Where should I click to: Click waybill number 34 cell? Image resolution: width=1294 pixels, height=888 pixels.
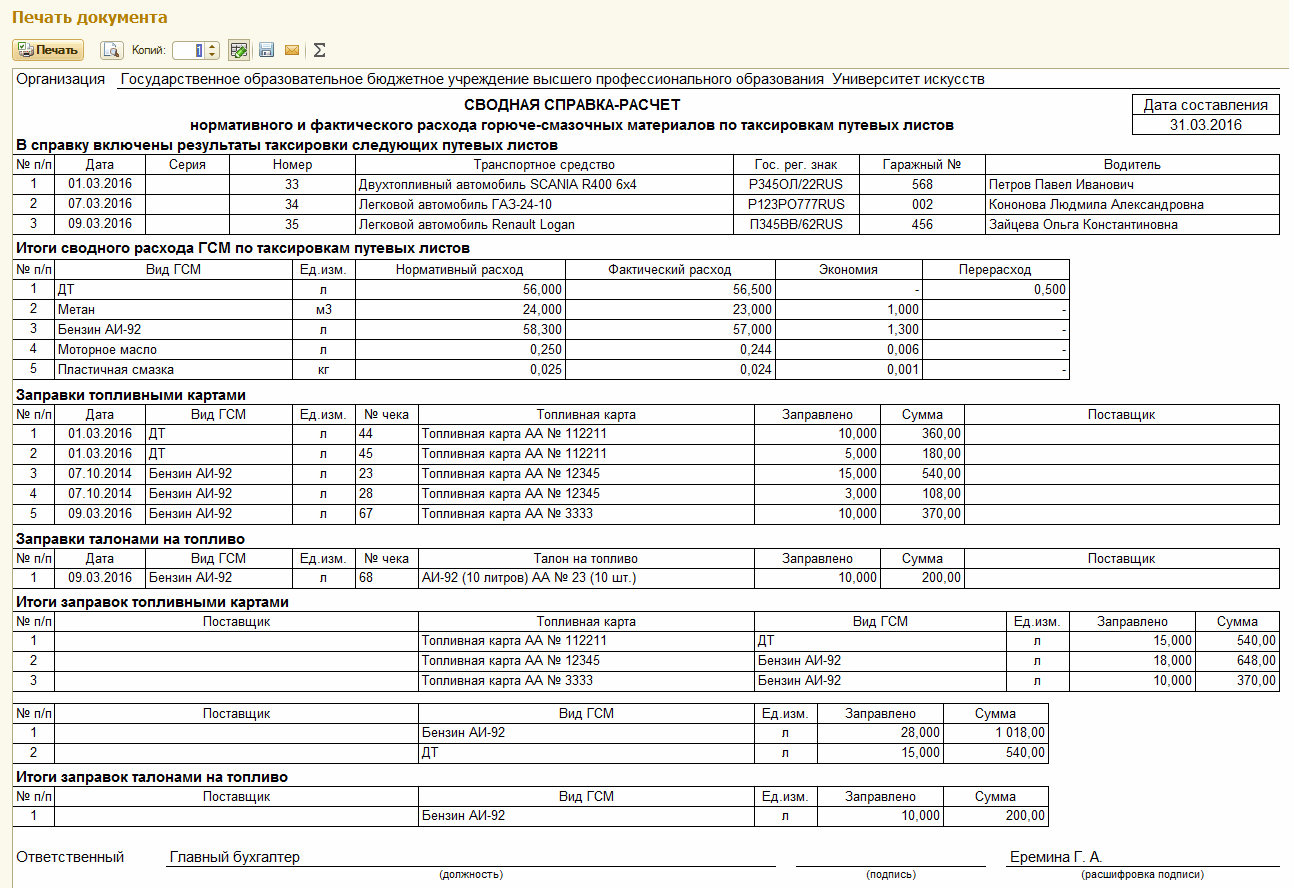click(x=292, y=205)
